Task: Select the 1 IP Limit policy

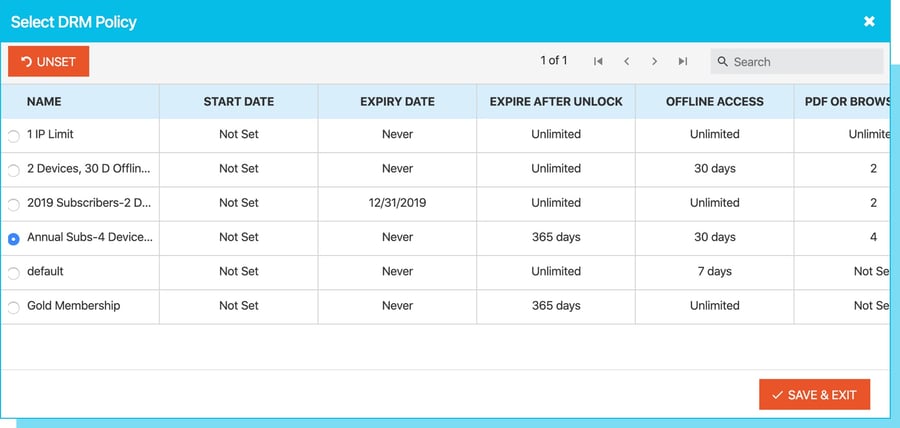Action: tap(13, 137)
